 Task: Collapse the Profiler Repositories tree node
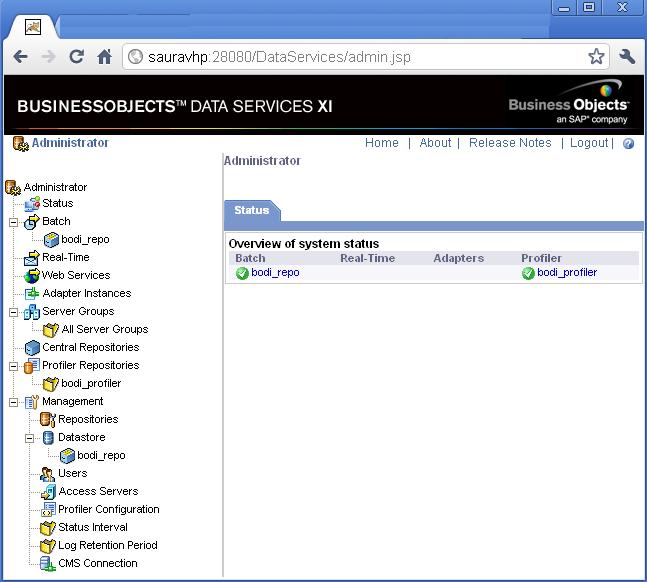(14, 366)
